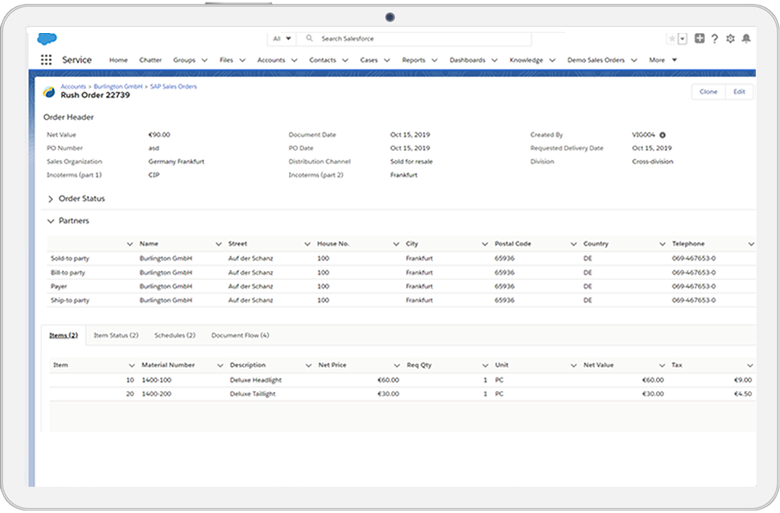780x513 pixels.
Task: Click the €9.00 tax value
Action: point(743,380)
